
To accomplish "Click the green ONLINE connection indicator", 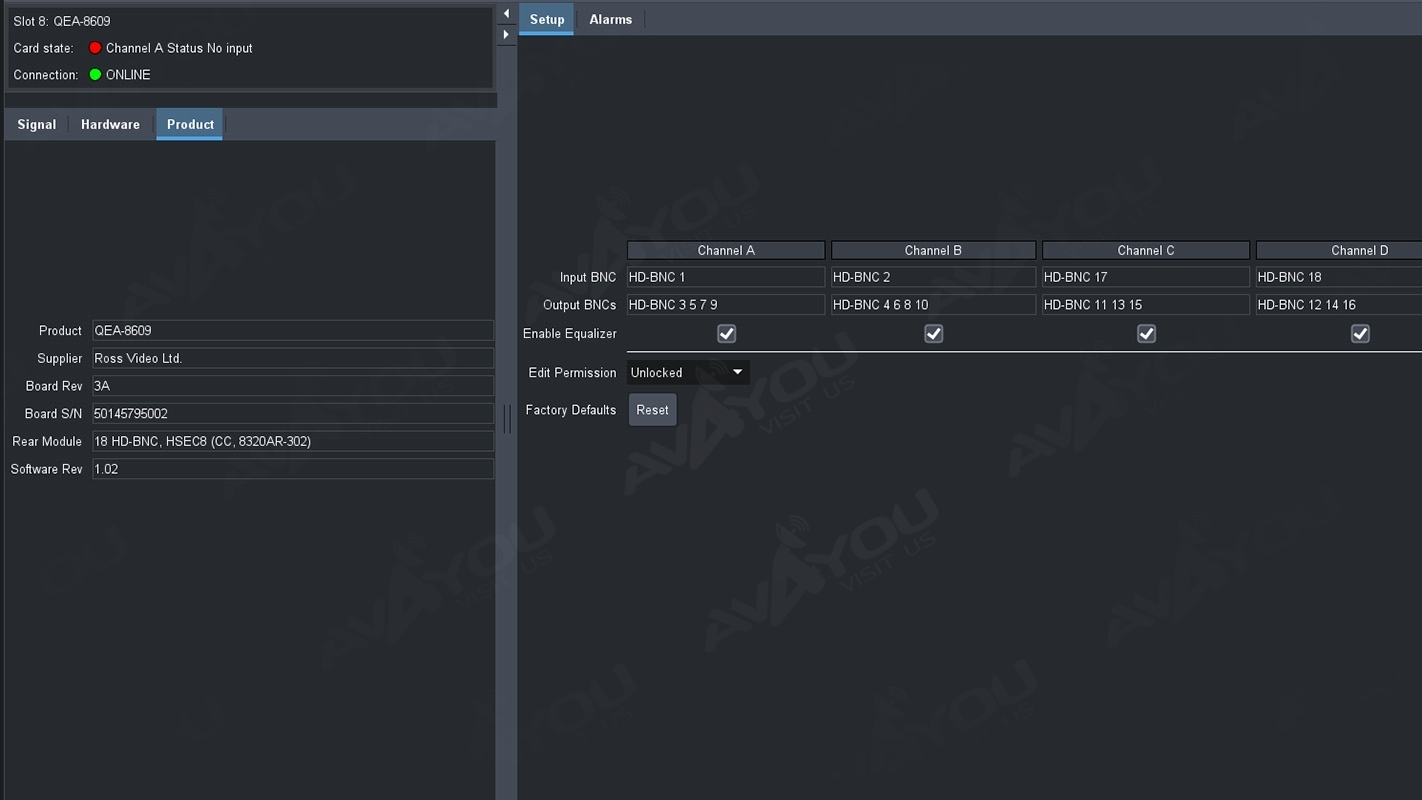I will [96, 75].
